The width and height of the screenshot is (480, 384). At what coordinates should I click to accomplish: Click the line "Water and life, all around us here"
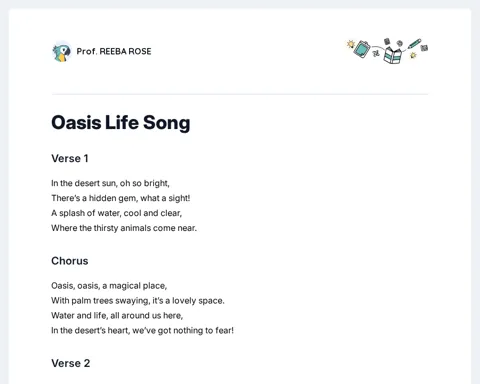point(117,315)
